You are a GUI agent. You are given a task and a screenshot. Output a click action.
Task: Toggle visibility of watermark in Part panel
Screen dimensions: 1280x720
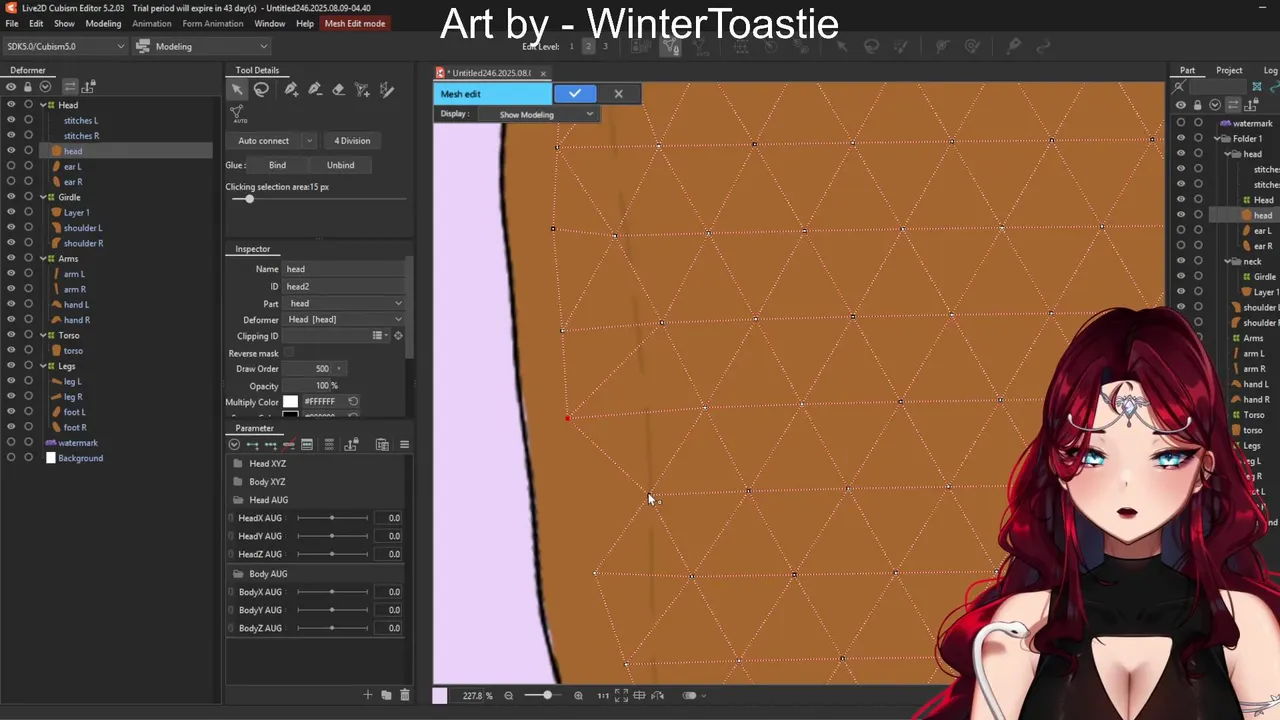point(1181,123)
